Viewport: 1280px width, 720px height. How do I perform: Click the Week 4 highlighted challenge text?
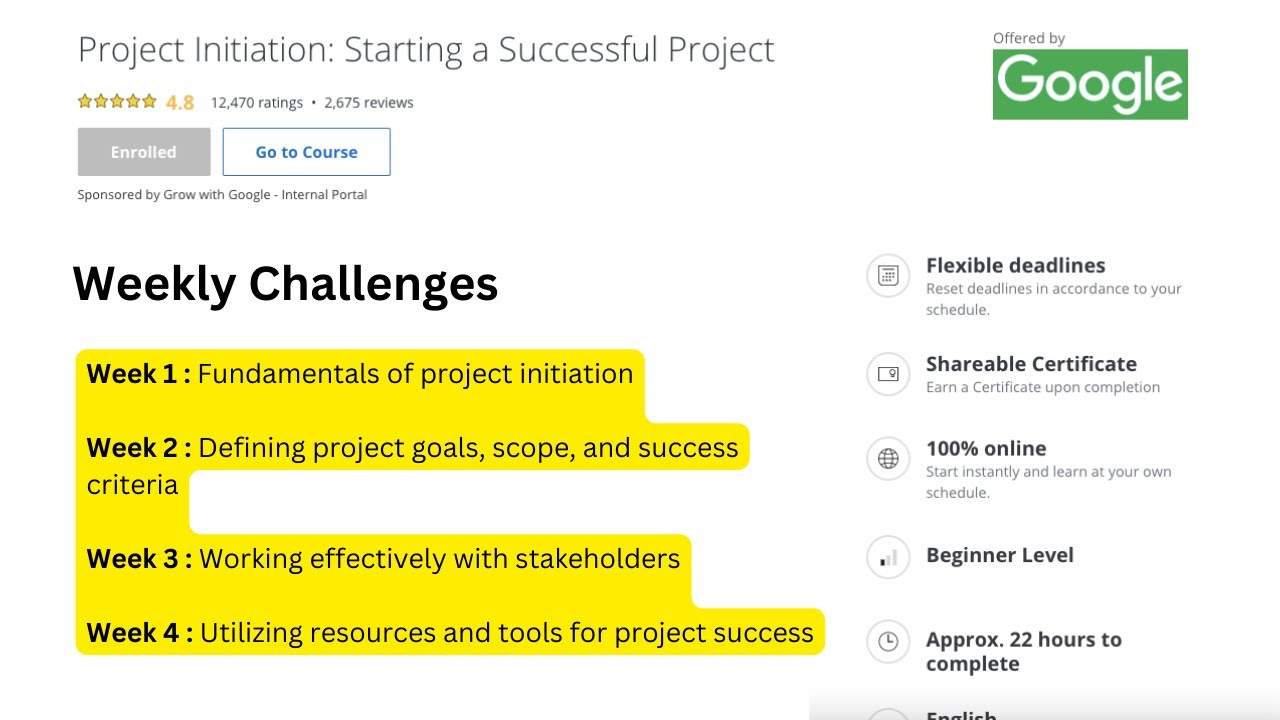(450, 632)
